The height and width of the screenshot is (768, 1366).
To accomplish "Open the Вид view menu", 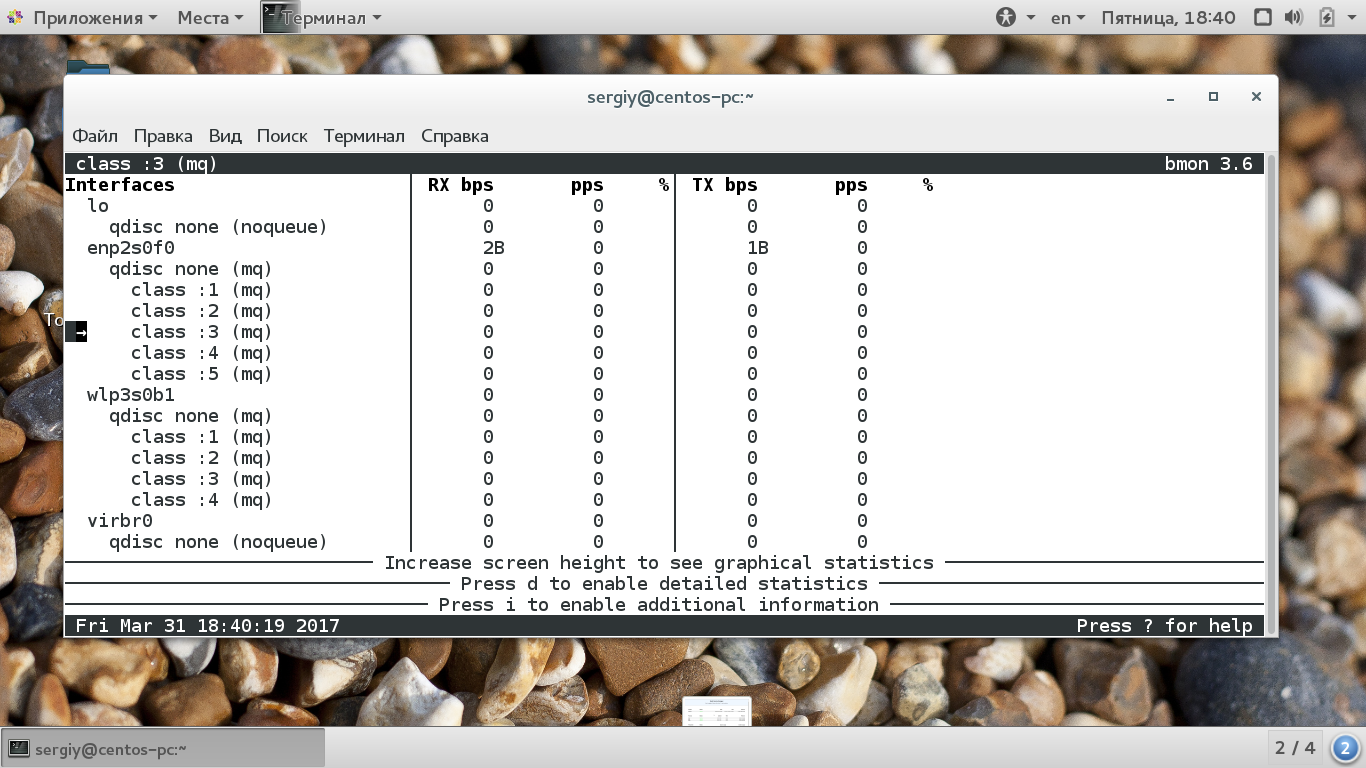I will 225,136.
